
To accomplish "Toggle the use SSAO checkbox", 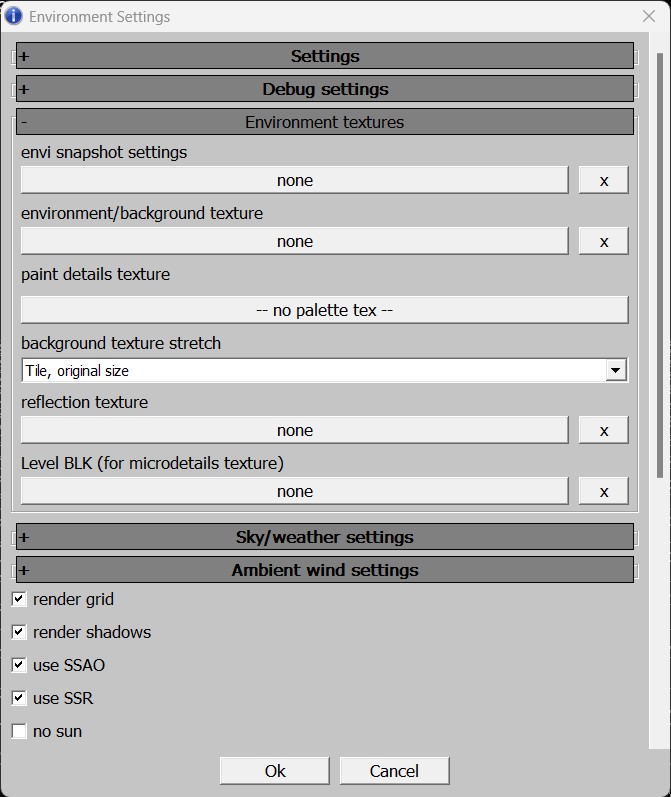I will pyautogui.click(x=19, y=665).
